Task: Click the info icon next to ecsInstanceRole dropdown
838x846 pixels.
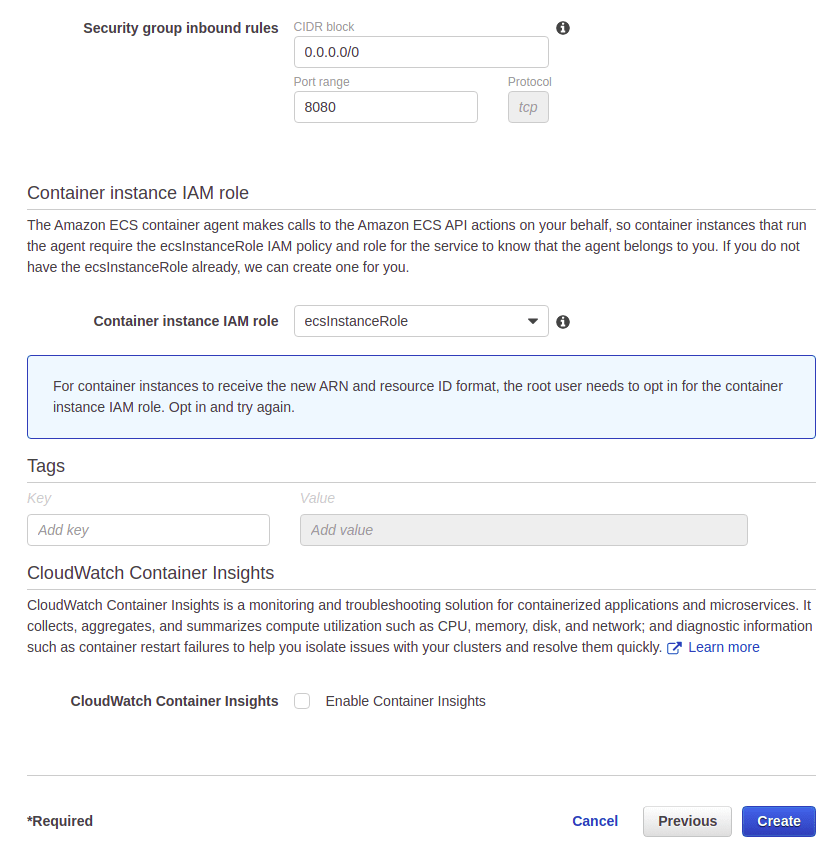Action: click(x=563, y=322)
